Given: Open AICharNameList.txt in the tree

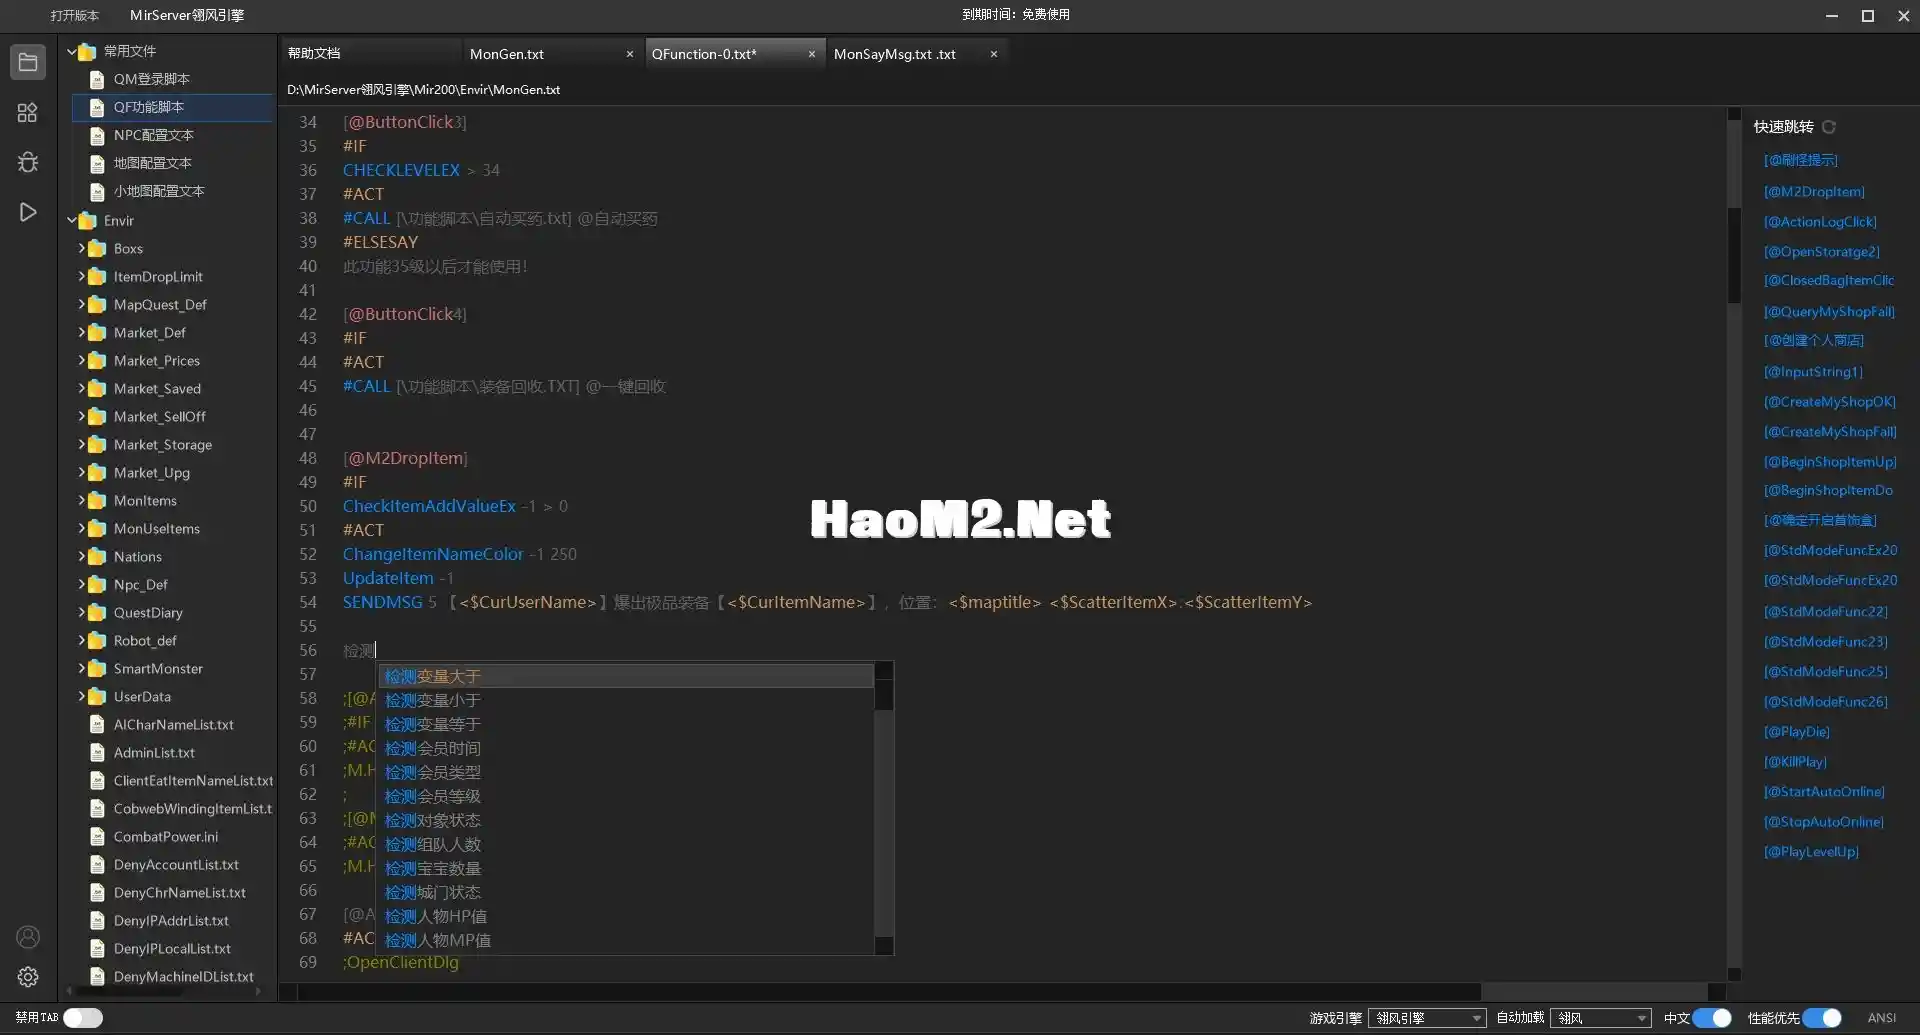Looking at the screenshot, I should 173,724.
